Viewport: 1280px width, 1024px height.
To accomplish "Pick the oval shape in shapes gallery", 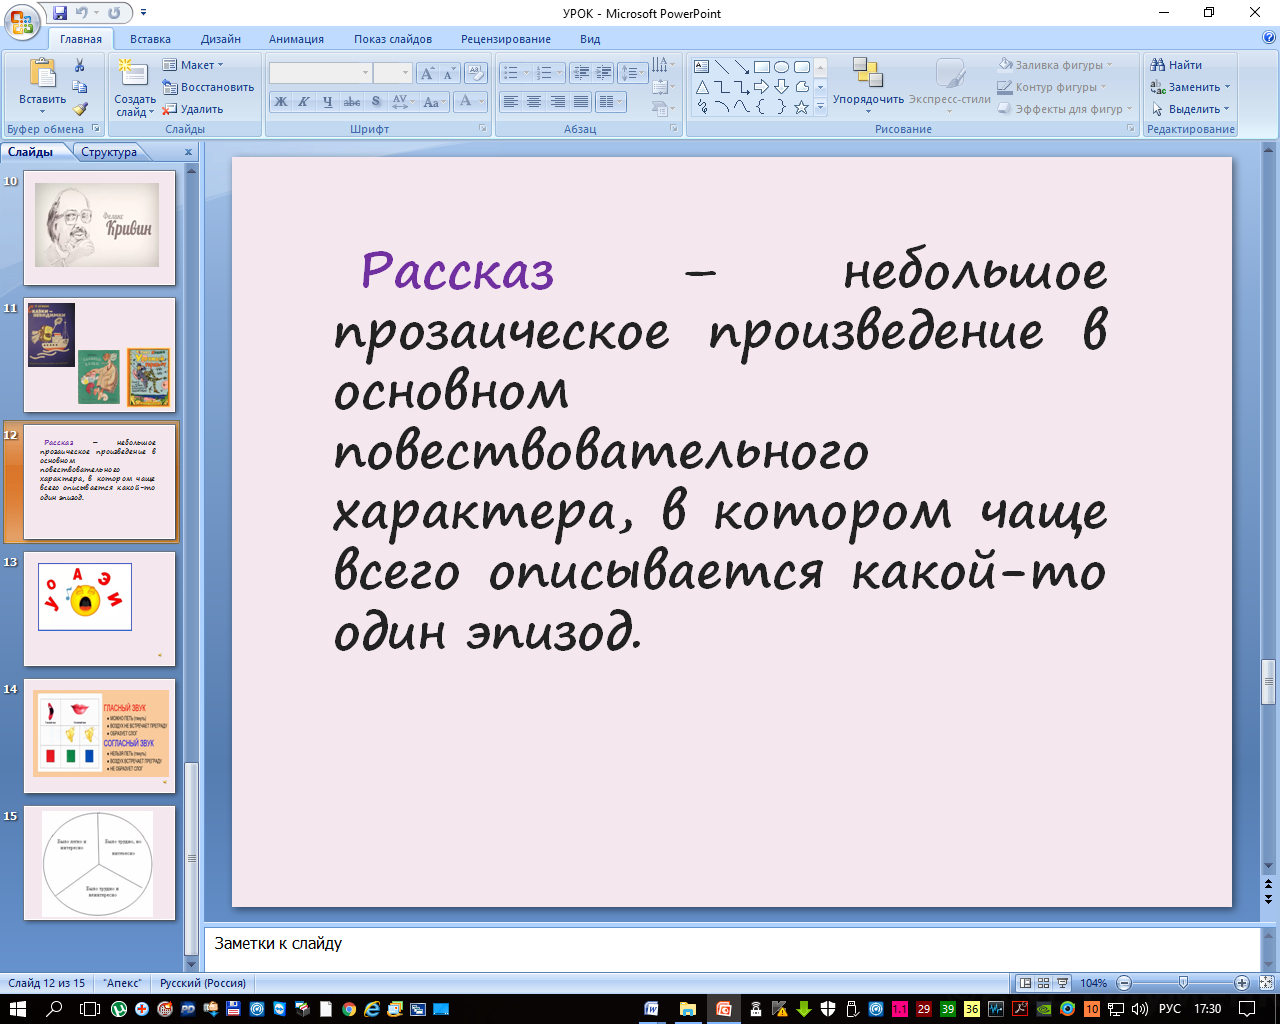I will [781, 67].
